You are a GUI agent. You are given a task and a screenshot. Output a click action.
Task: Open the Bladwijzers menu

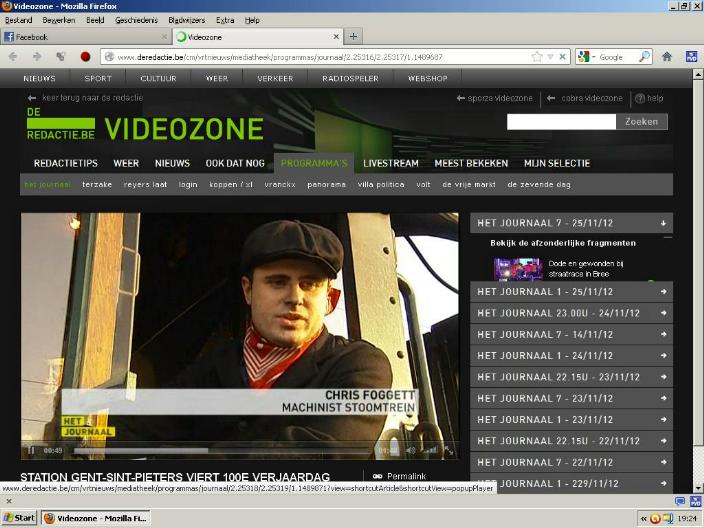tap(187, 20)
